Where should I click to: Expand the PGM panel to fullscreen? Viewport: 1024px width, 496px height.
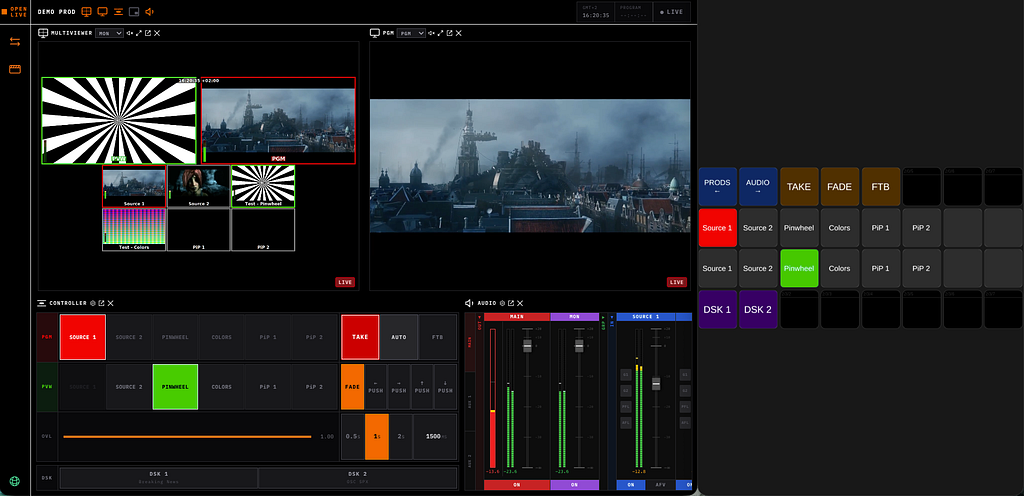pos(441,33)
